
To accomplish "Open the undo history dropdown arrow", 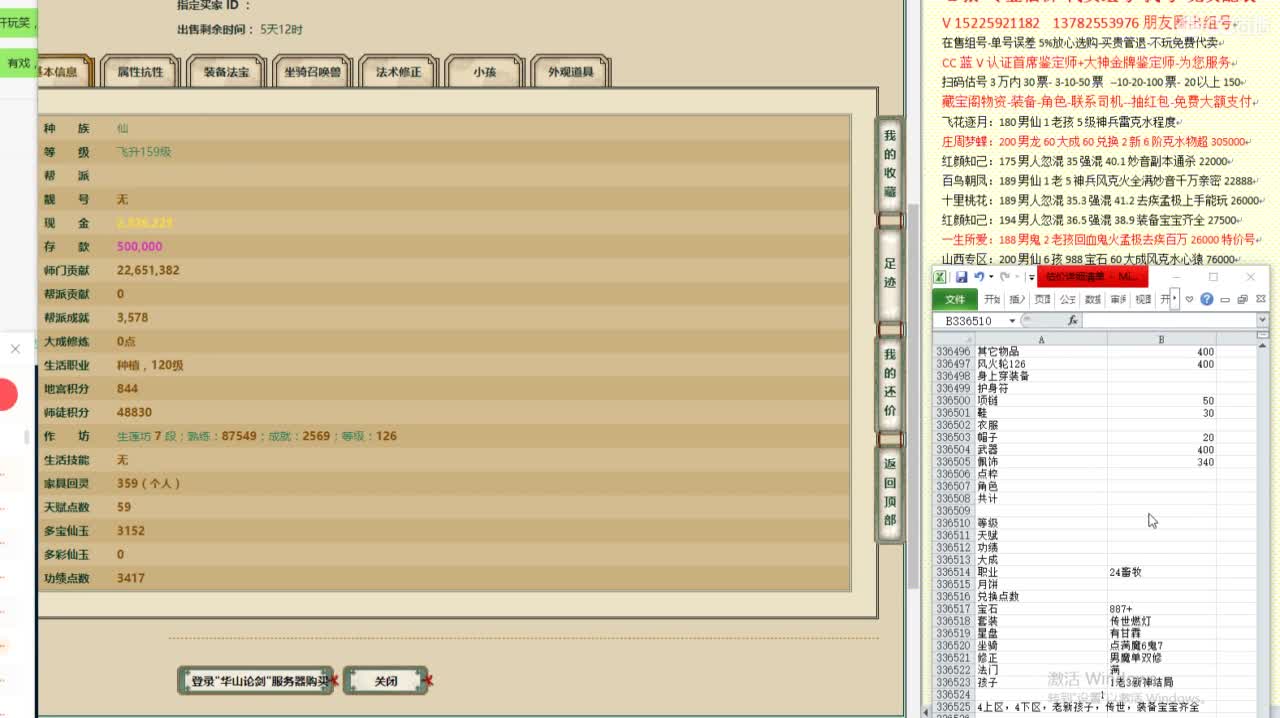I will pyautogui.click(x=990, y=277).
